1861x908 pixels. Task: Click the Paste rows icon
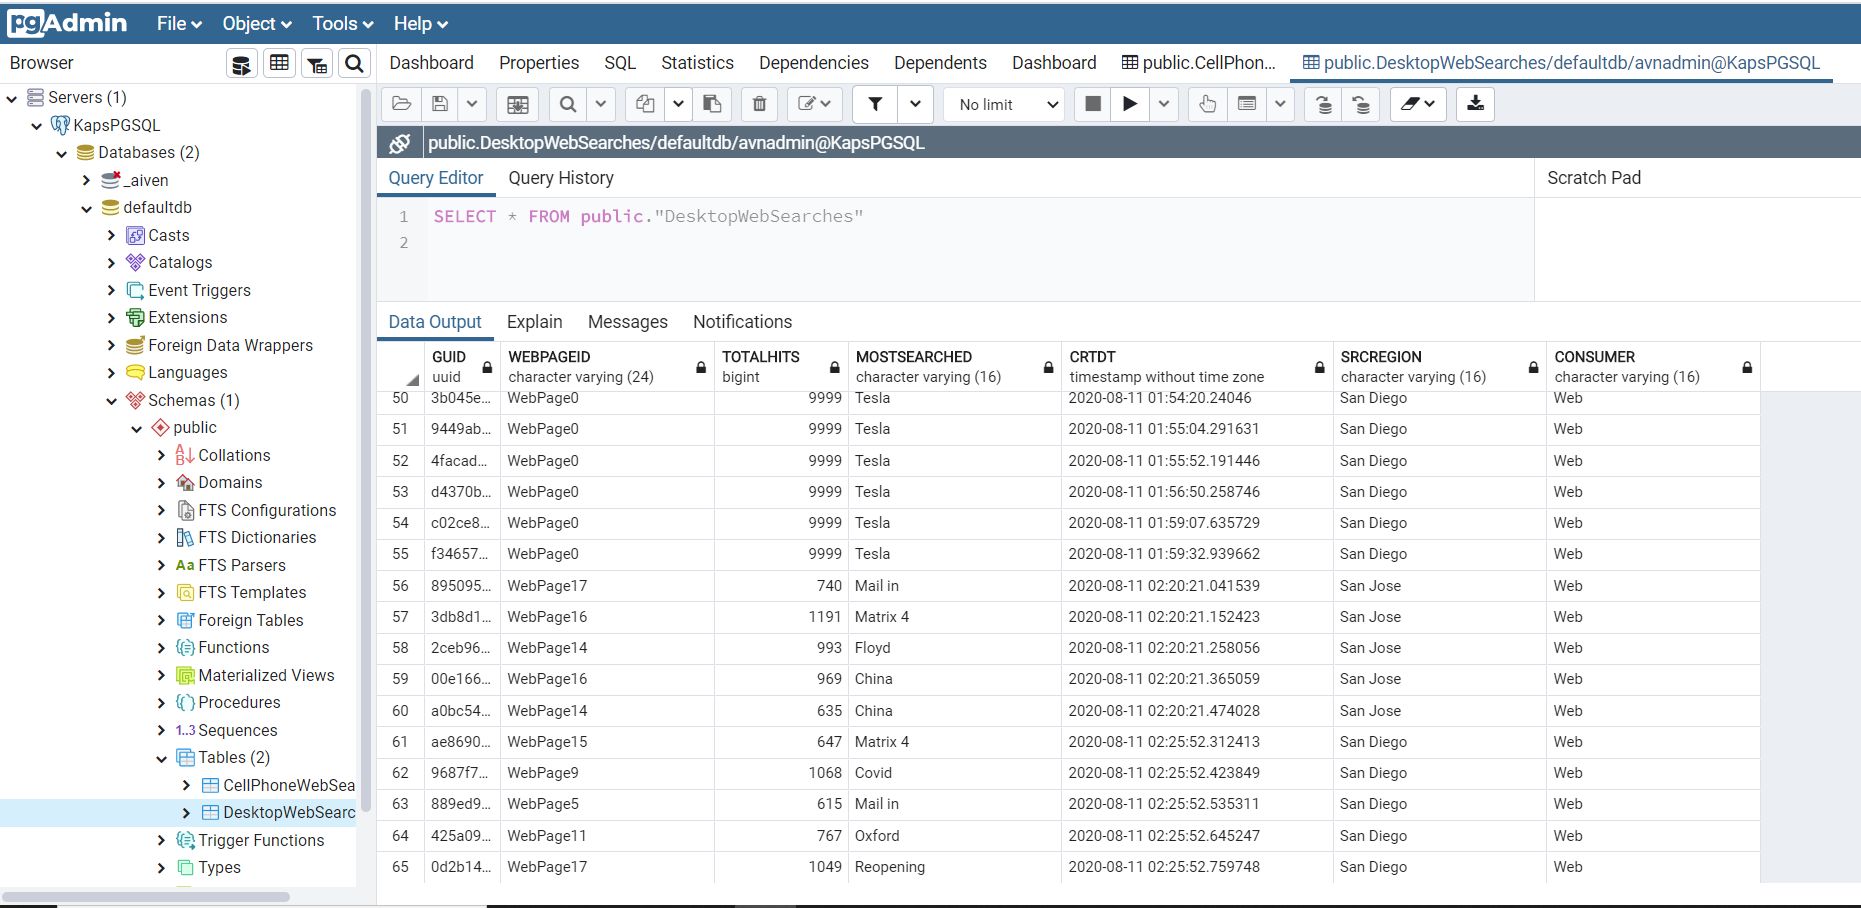pyautogui.click(x=712, y=104)
